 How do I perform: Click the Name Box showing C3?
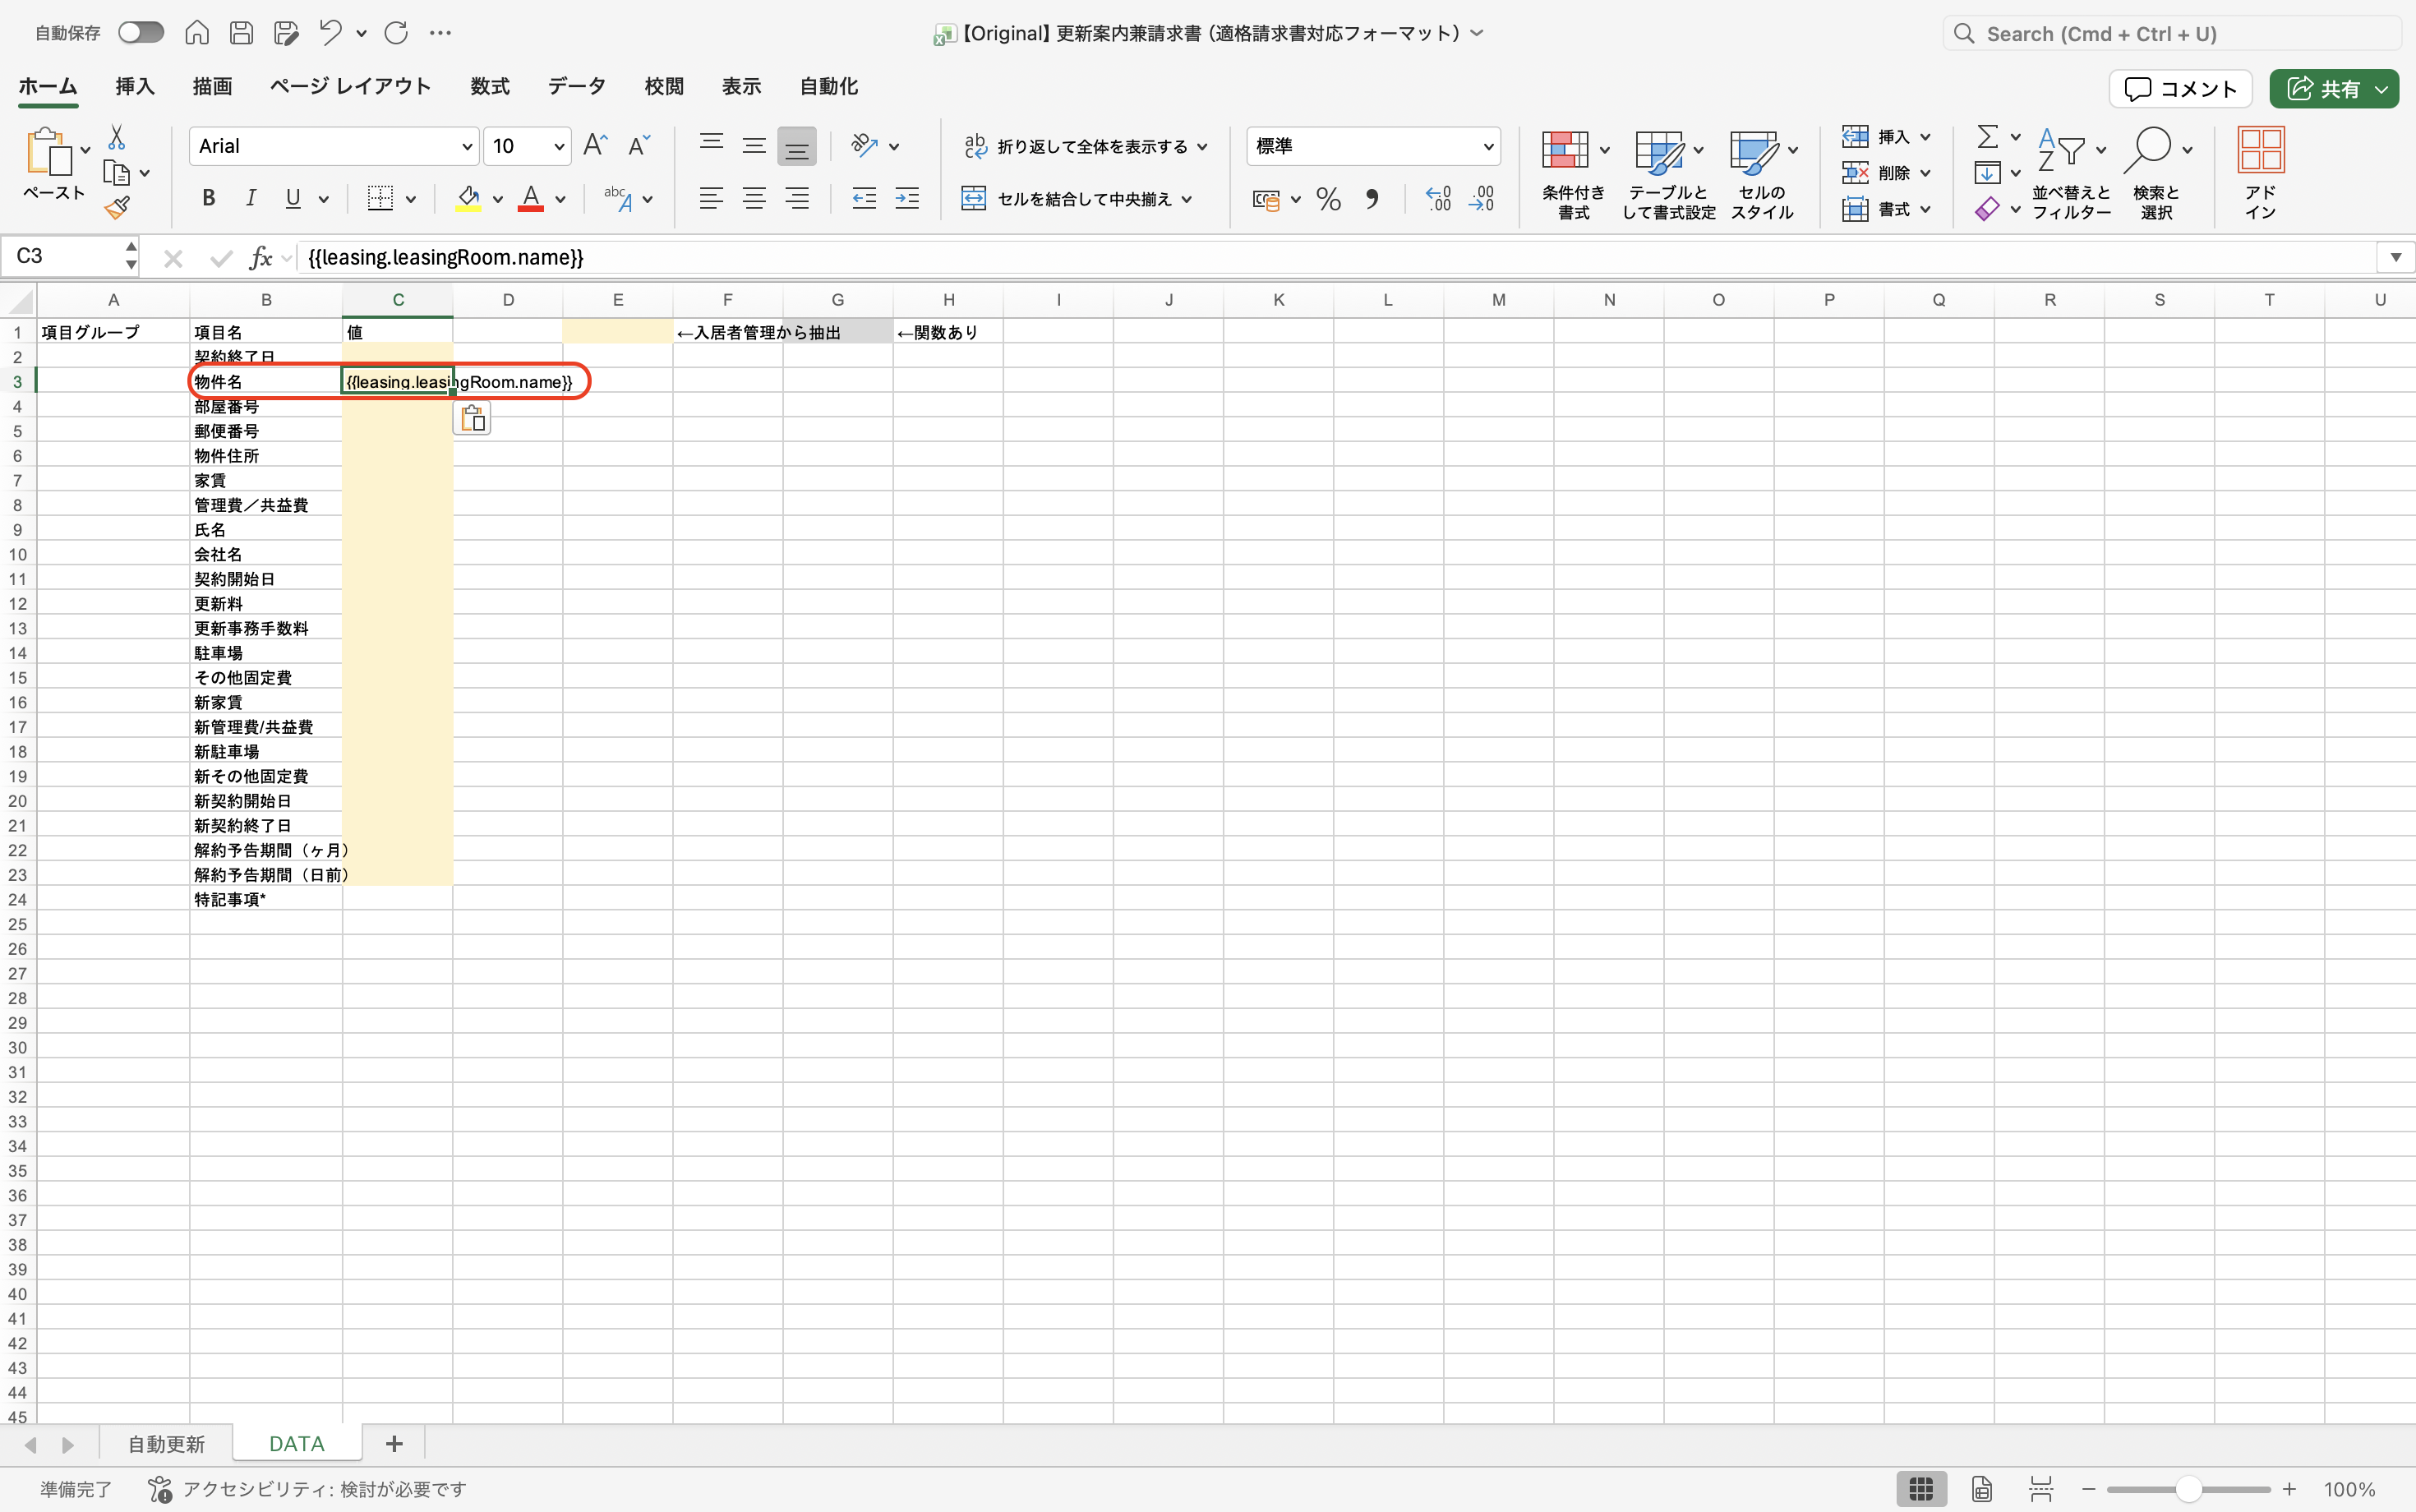pyautogui.click(x=70, y=256)
